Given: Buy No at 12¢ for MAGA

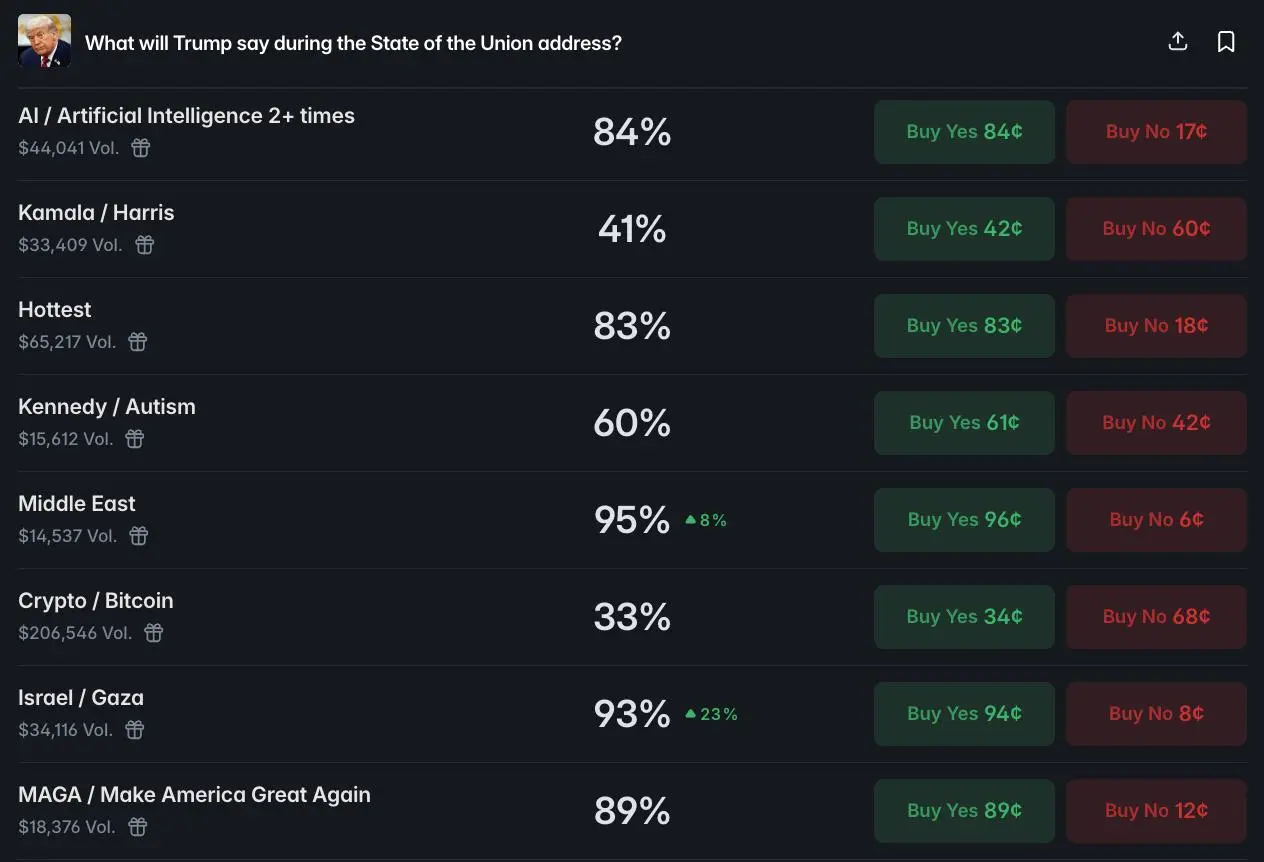Looking at the screenshot, I should [x=1156, y=811].
